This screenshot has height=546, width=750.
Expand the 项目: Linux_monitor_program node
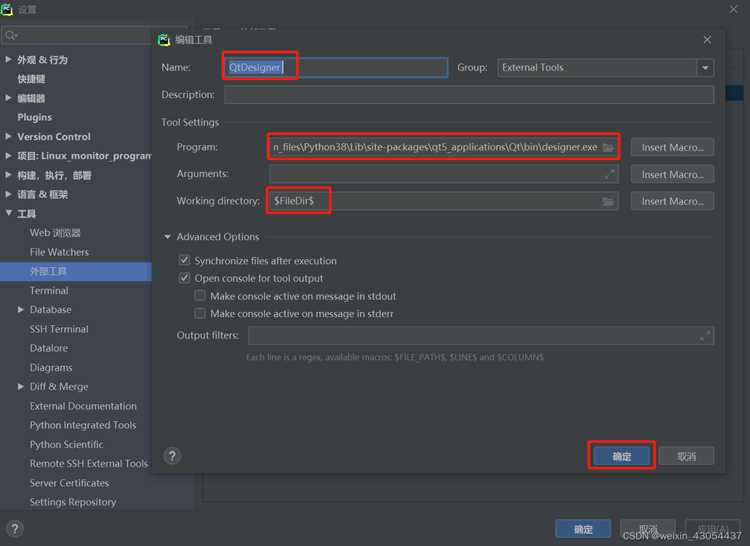click(8, 156)
